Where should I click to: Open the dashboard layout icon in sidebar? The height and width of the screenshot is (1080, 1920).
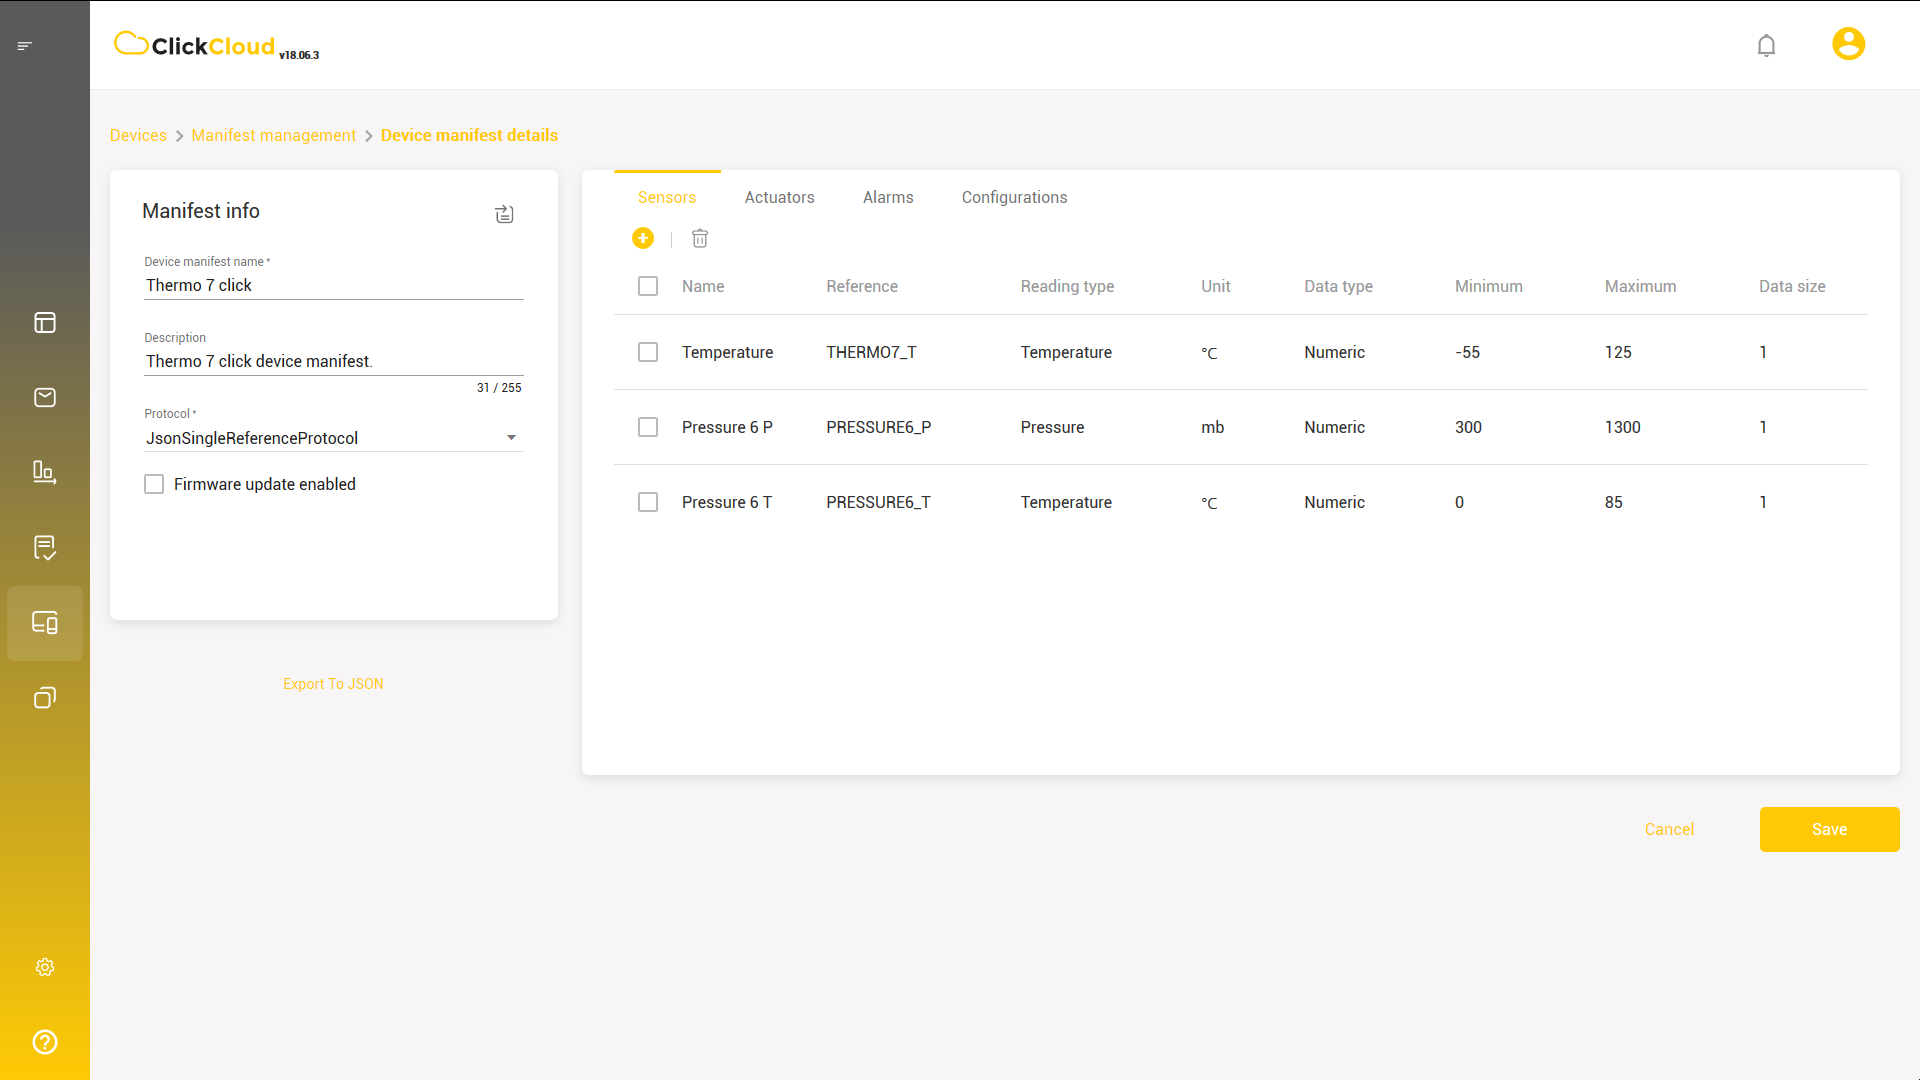45,323
